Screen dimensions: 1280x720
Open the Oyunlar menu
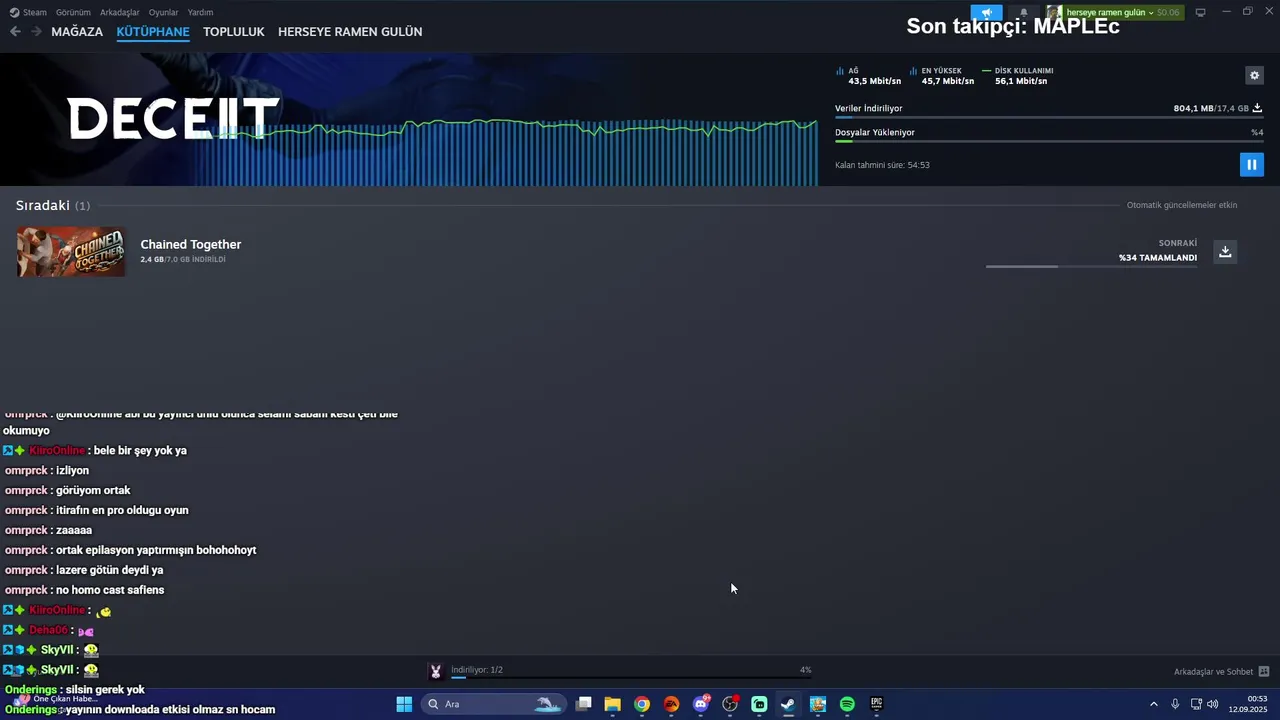tap(163, 12)
